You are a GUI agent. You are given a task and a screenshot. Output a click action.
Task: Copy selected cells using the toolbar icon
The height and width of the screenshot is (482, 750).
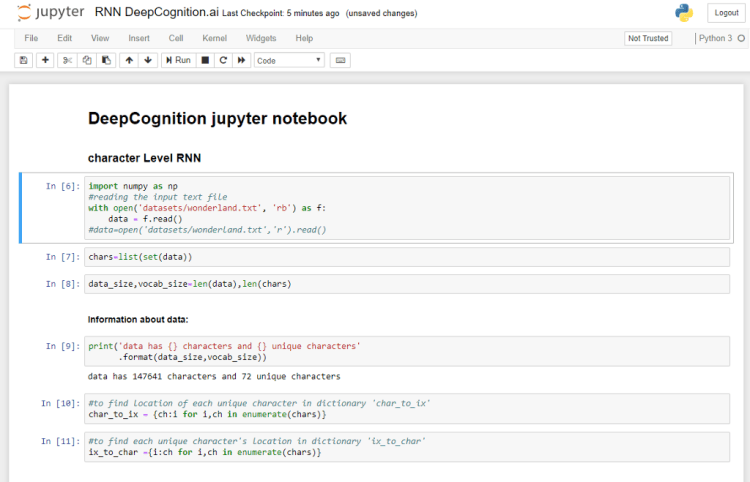click(x=87, y=60)
